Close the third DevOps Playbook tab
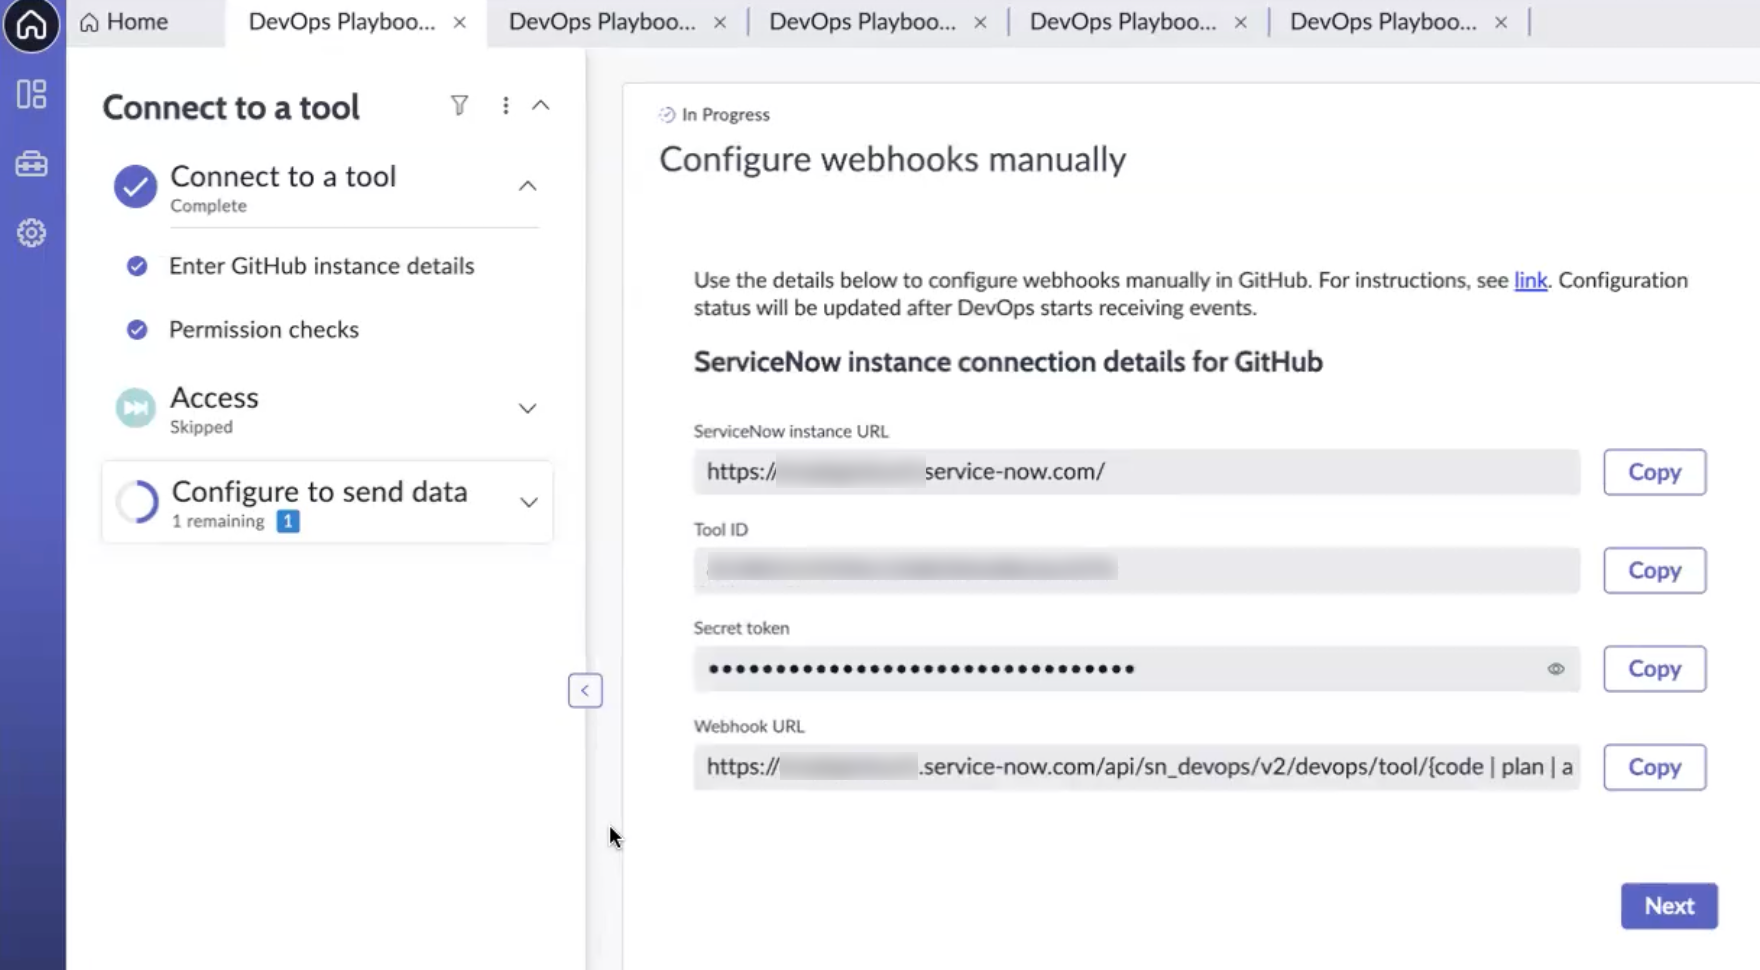1760x970 pixels. pos(980,22)
